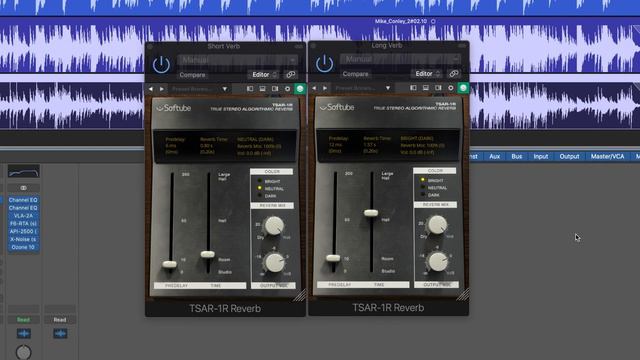Screen dimensions: 640x360
Task: Click the link icon in Short Verb header
Action: pos(291,75)
